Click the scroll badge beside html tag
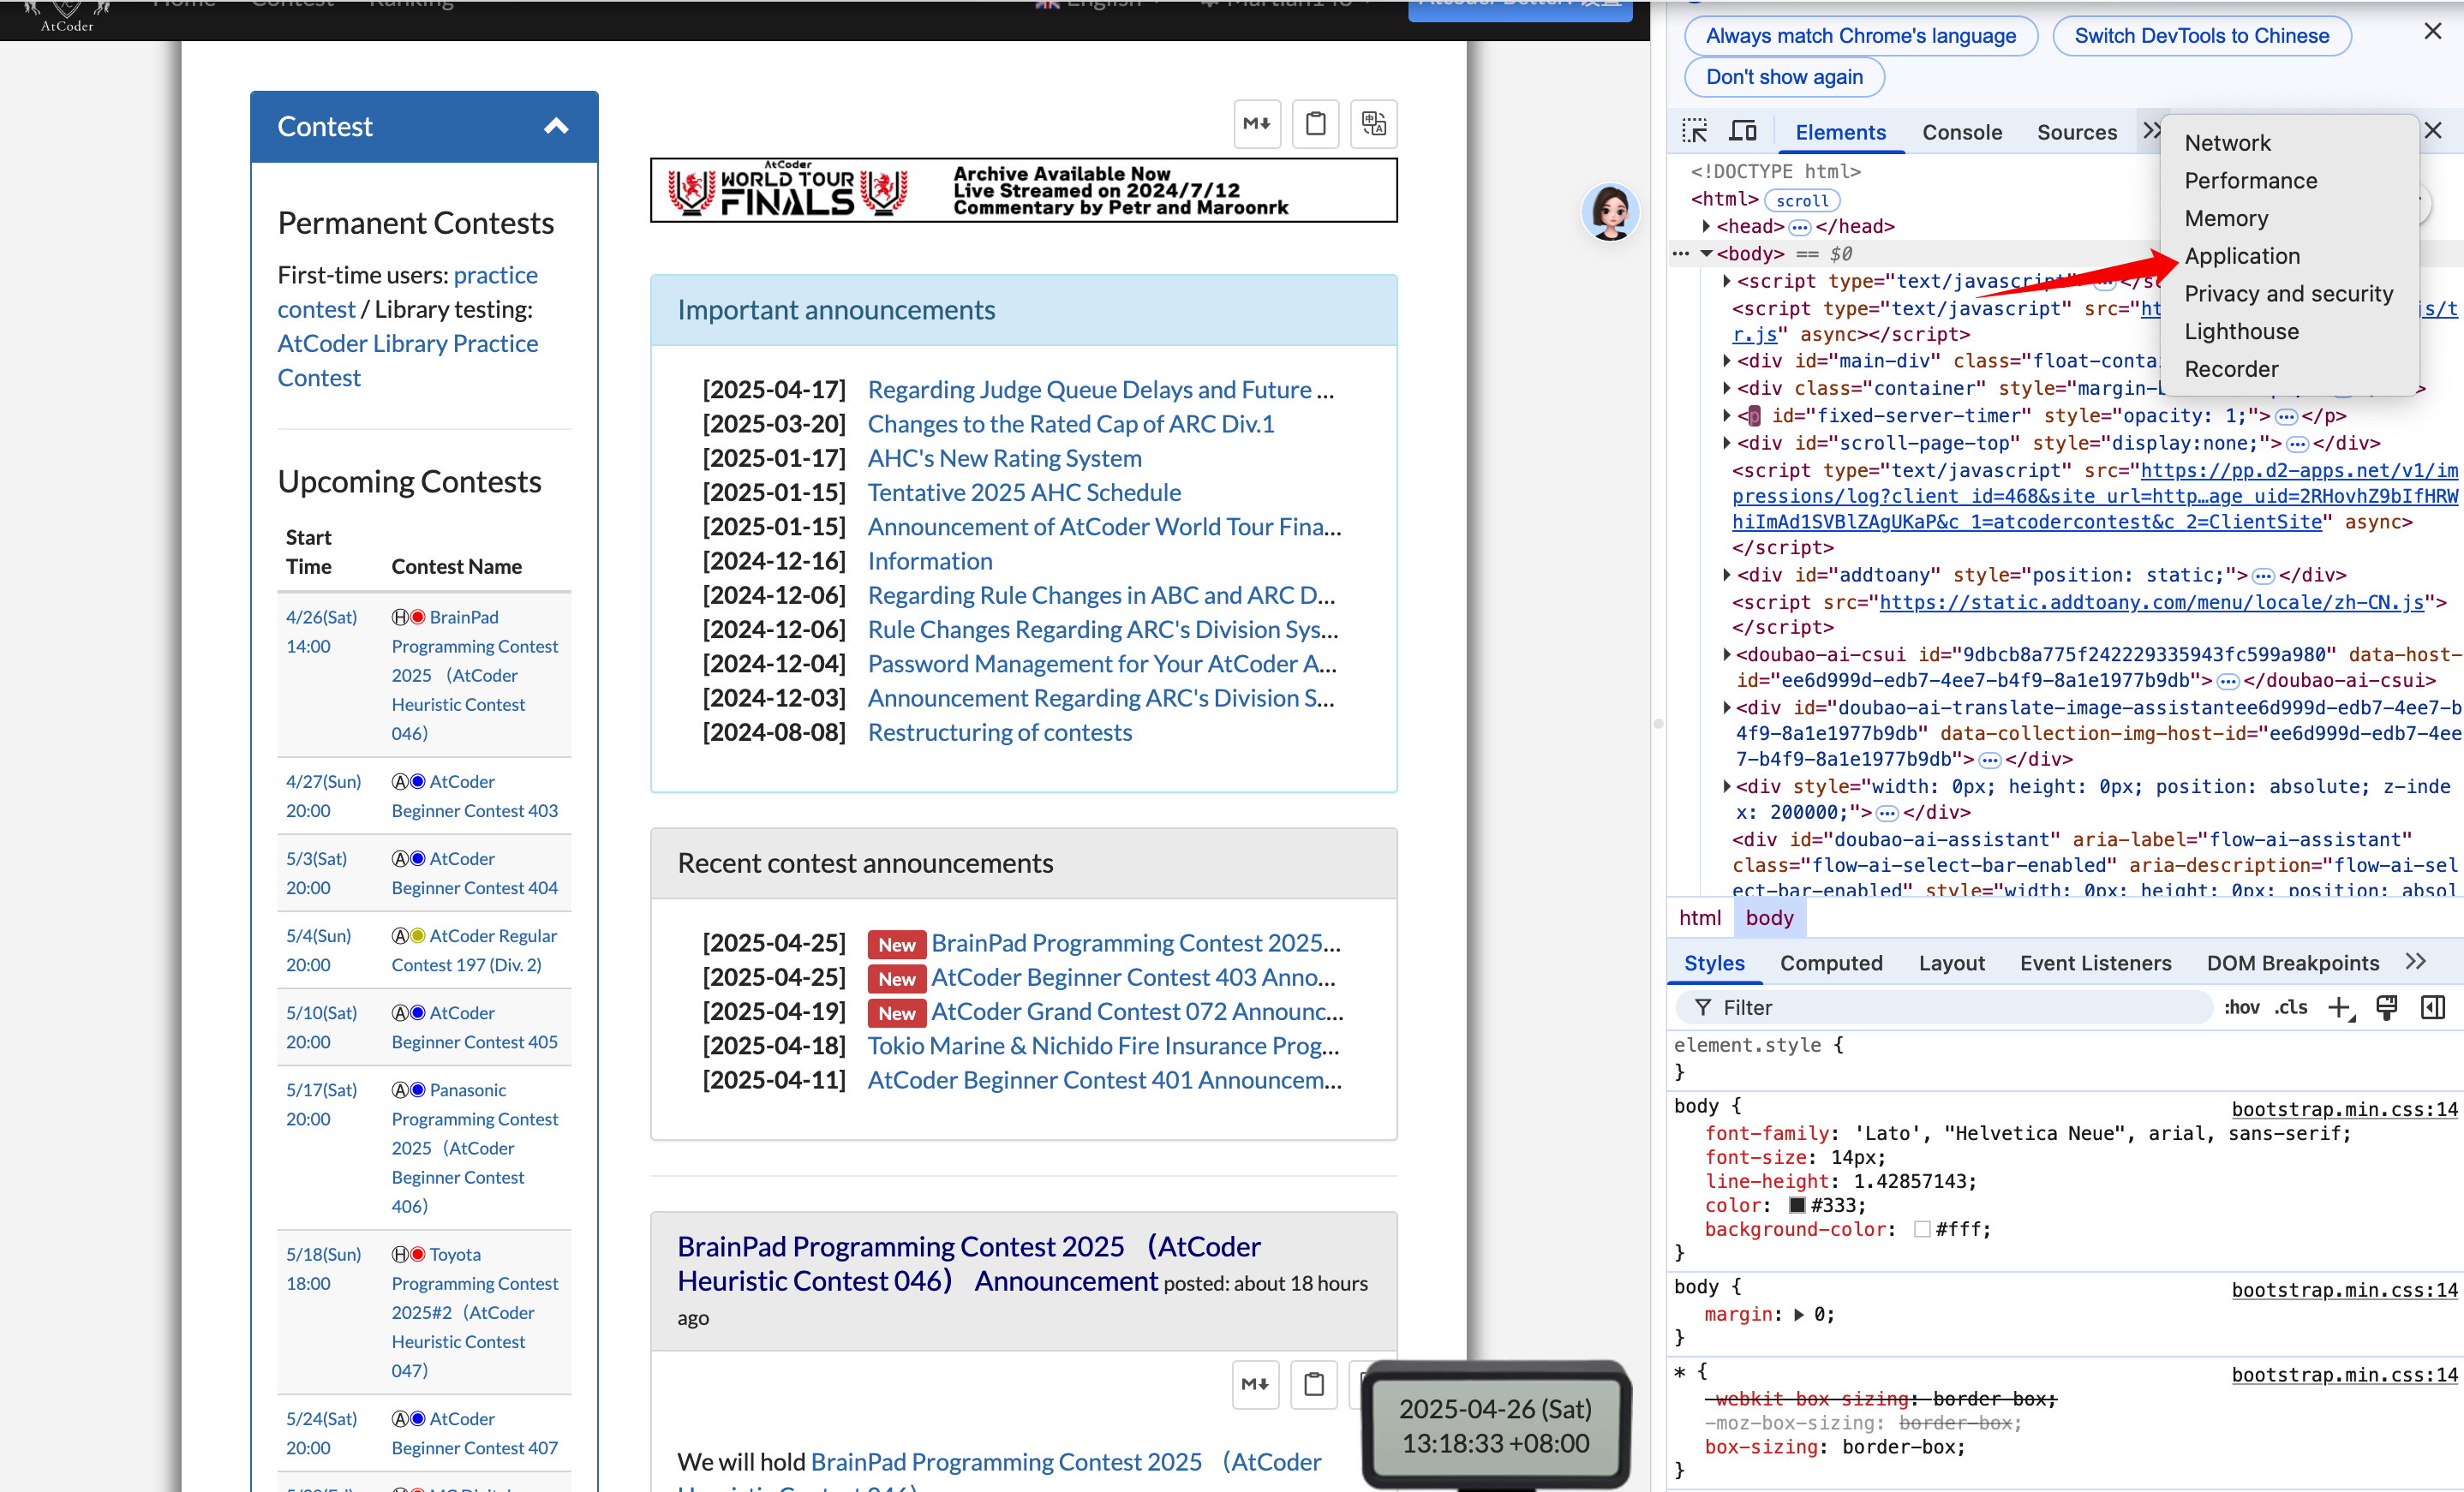Viewport: 2464px width, 1492px height. (1802, 200)
